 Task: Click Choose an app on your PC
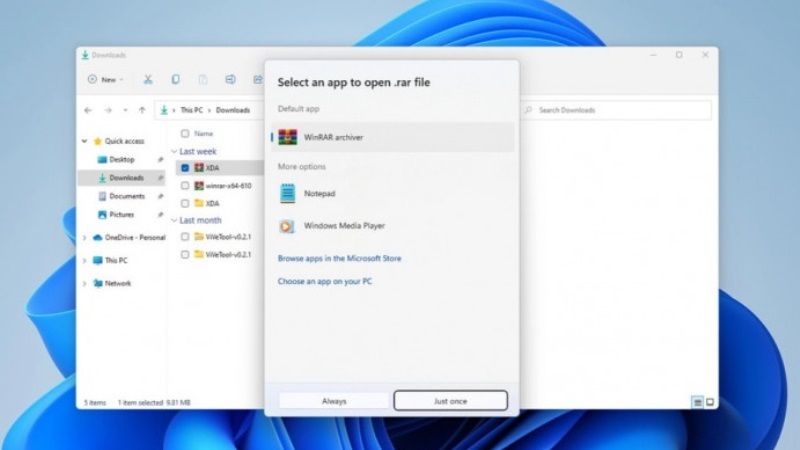pos(324,282)
